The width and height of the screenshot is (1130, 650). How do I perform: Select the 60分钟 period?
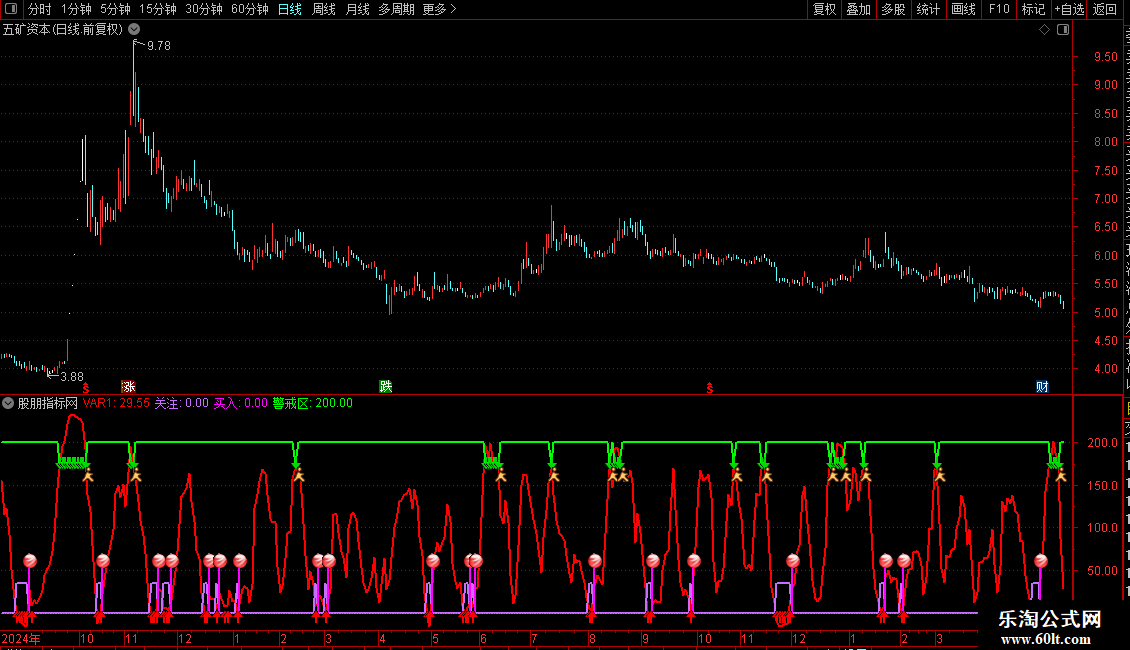[x=250, y=9]
